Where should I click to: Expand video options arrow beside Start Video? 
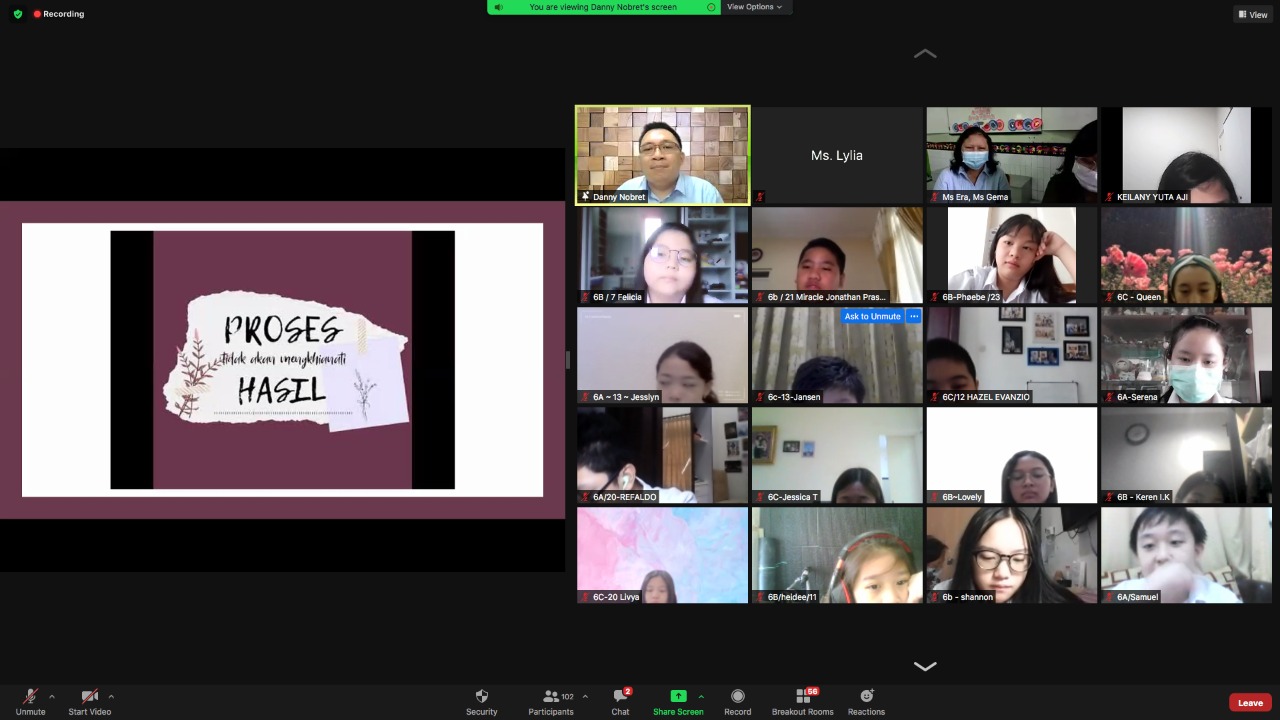[111, 696]
